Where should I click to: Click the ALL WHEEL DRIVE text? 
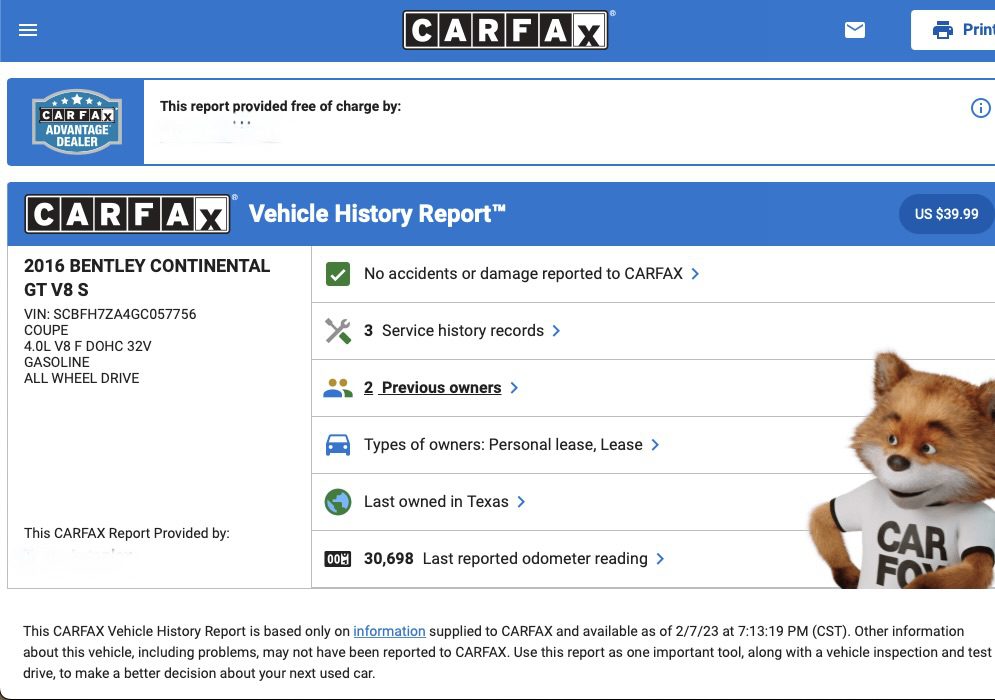[81, 378]
